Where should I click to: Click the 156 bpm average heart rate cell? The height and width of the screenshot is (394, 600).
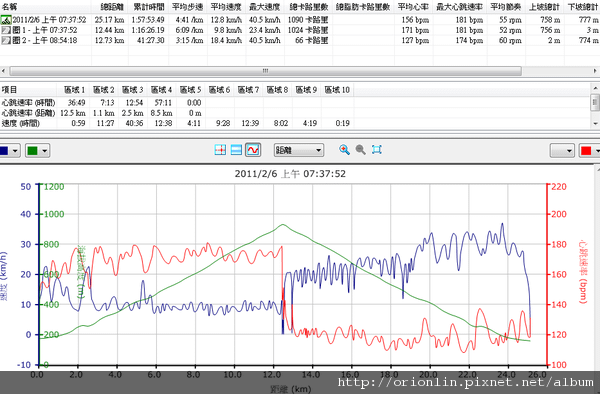pos(415,20)
